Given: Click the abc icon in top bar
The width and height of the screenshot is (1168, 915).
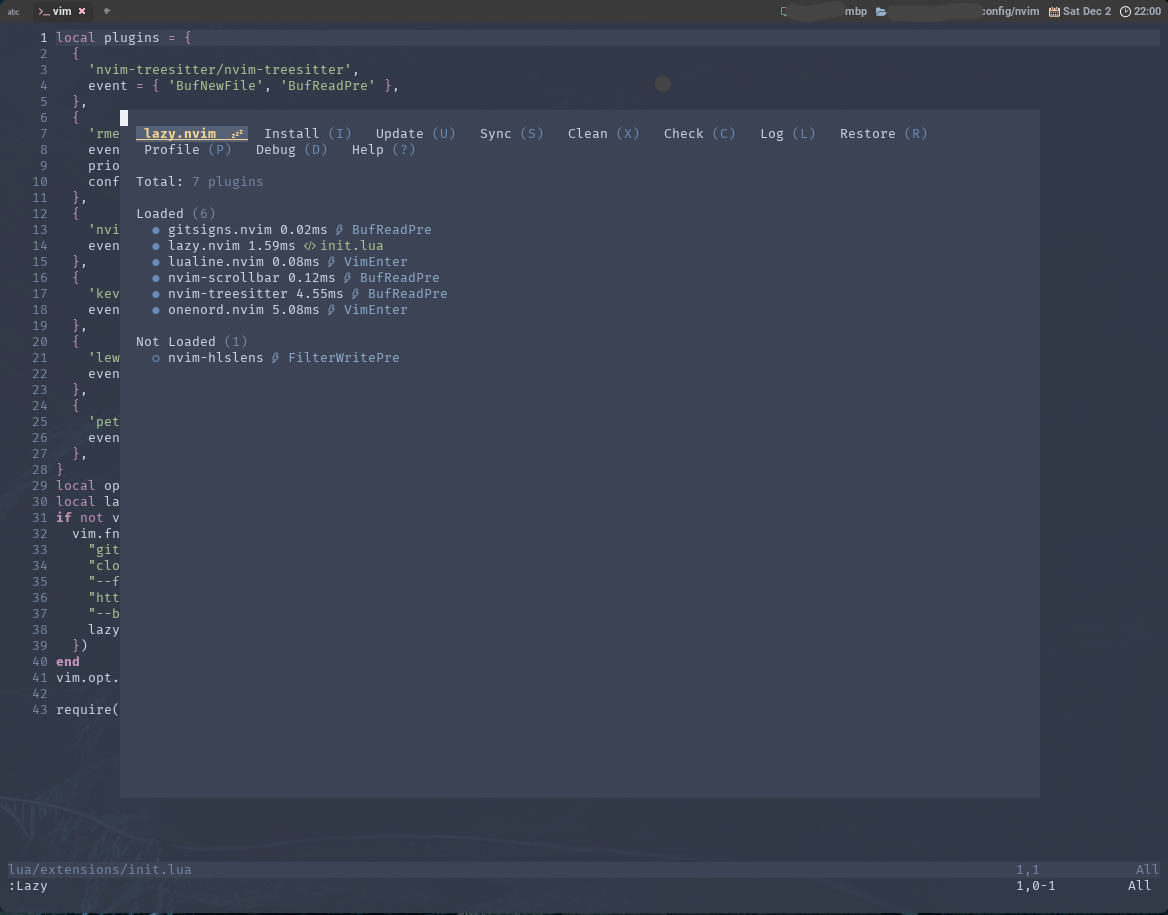Looking at the screenshot, I should pyautogui.click(x=13, y=11).
